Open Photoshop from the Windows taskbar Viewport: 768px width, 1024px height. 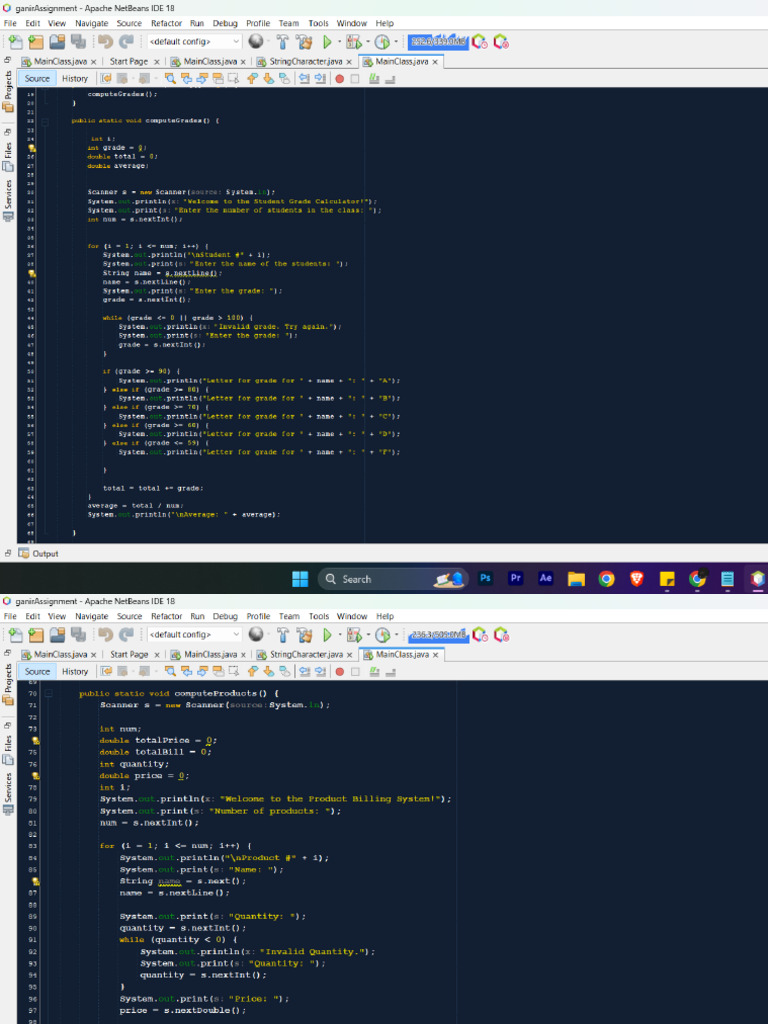tap(486, 579)
